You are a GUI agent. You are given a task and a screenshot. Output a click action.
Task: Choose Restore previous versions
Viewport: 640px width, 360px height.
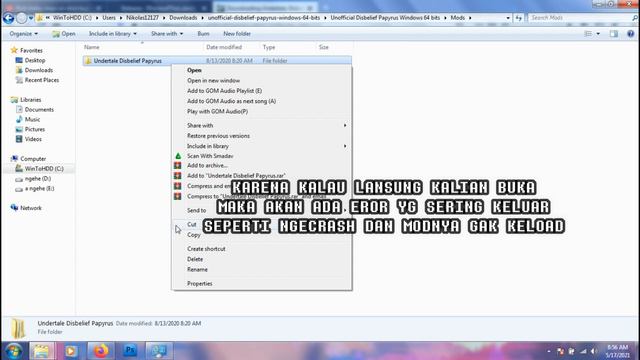click(x=262, y=136)
